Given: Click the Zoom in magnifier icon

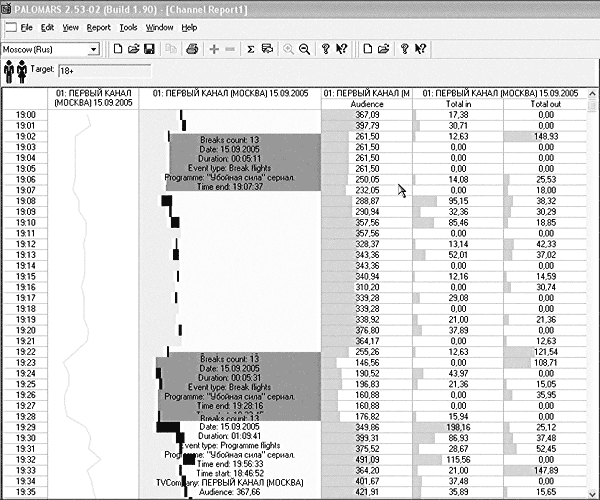Looking at the screenshot, I should (x=288, y=49).
